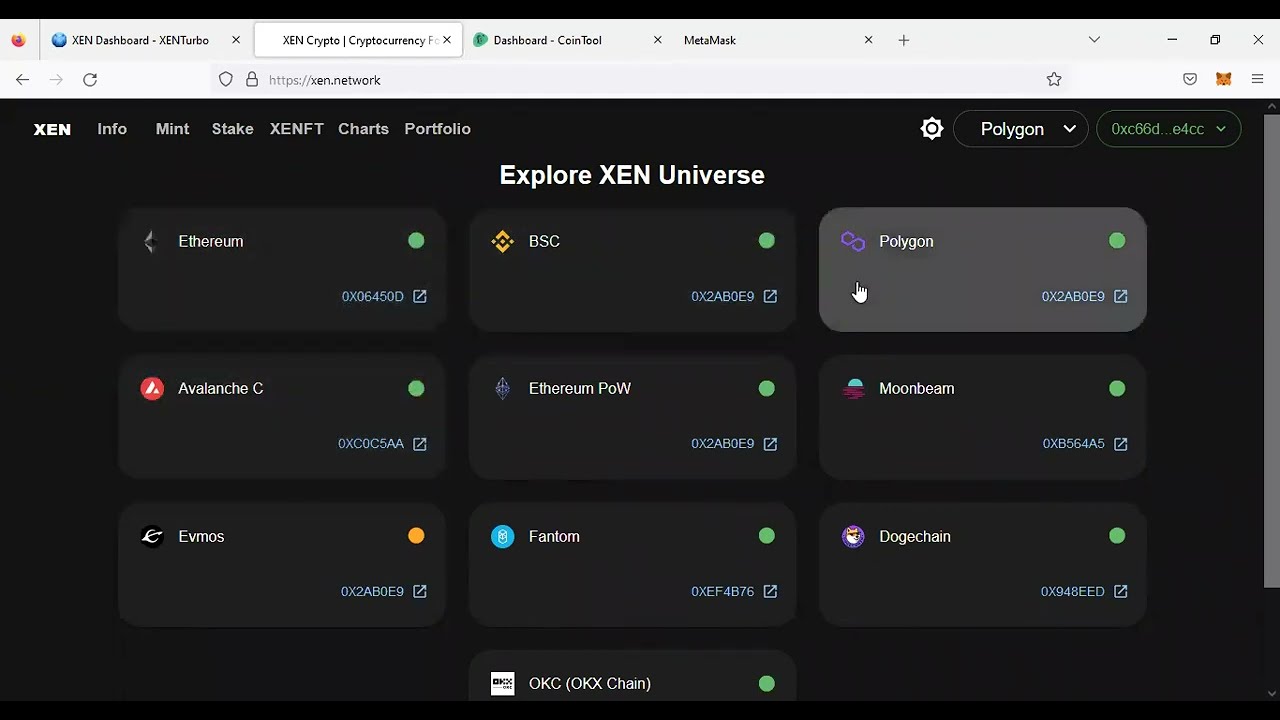Open the Pocket save icon
Viewport: 1280px width, 720px height.
(x=1190, y=80)
